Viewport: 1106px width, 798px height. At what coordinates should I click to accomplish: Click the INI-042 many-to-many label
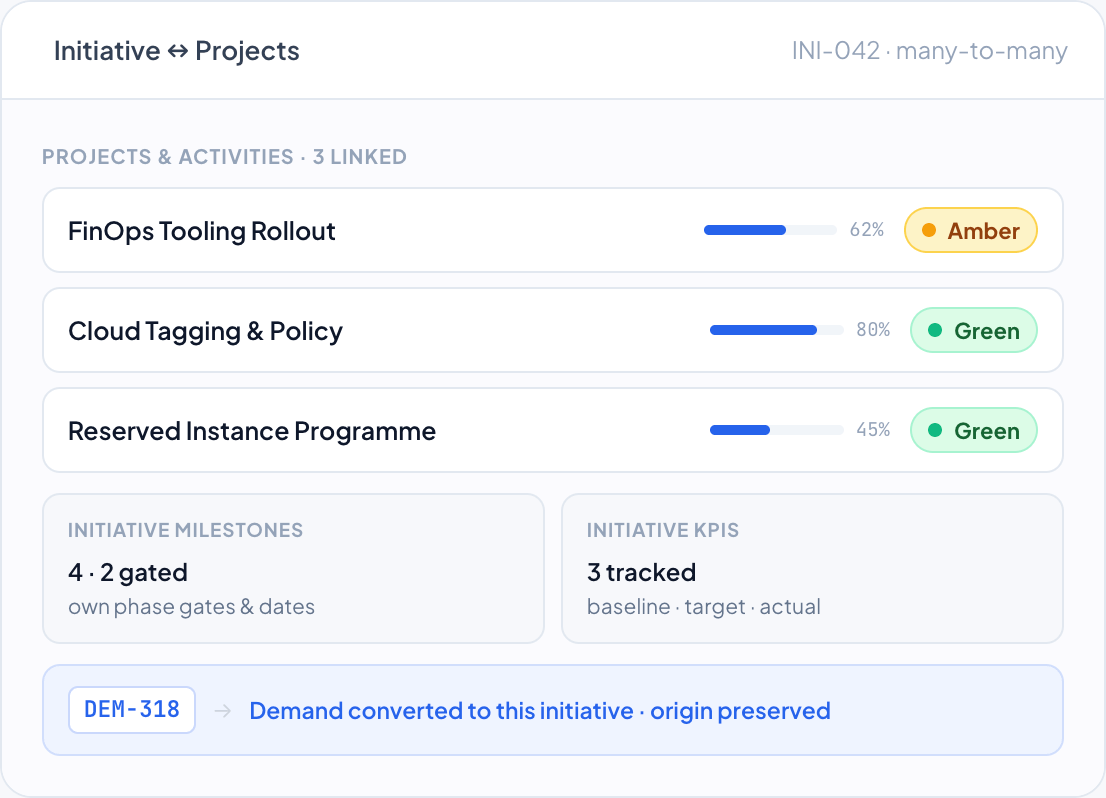tap(930, 51)
